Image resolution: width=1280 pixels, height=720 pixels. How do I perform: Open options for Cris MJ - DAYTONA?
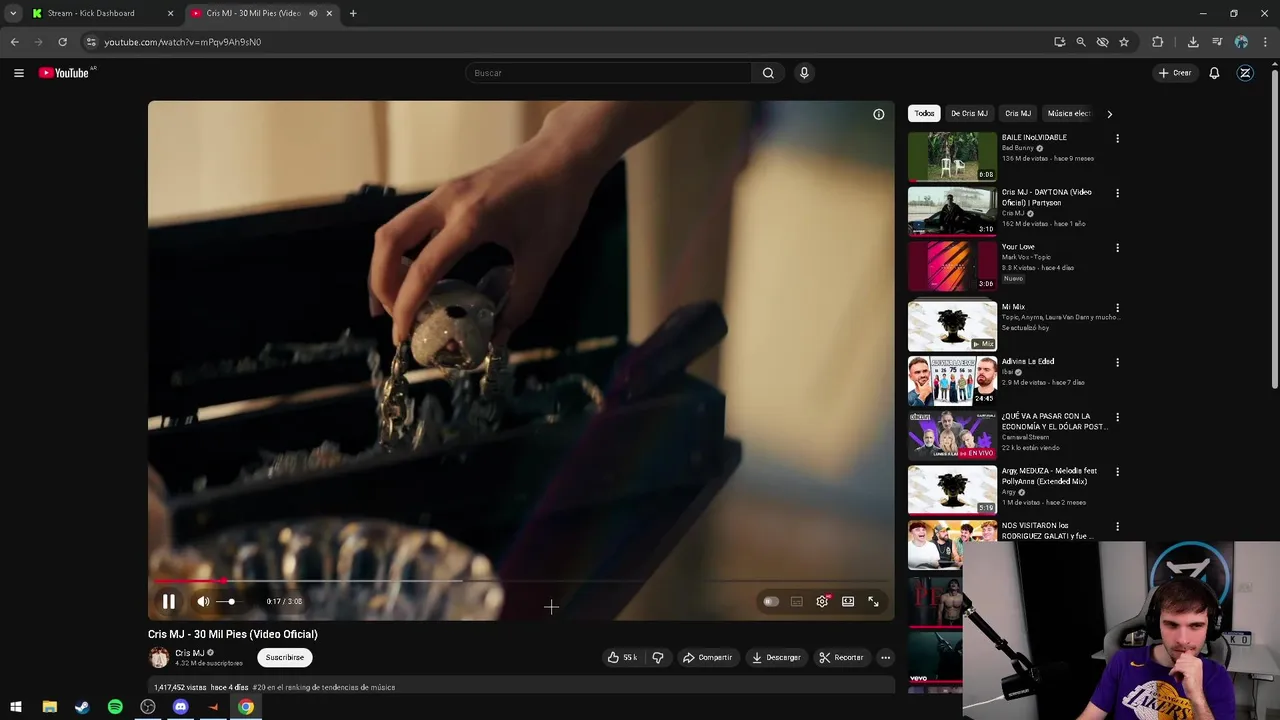click(1117, 193)
